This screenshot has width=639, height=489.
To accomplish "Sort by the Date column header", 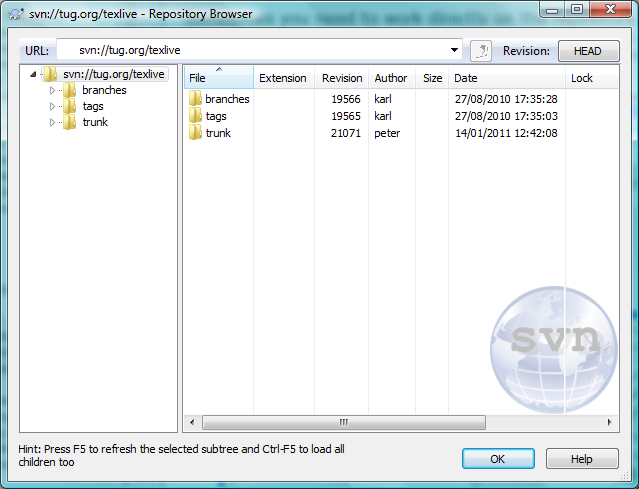I will click(507, 78).
